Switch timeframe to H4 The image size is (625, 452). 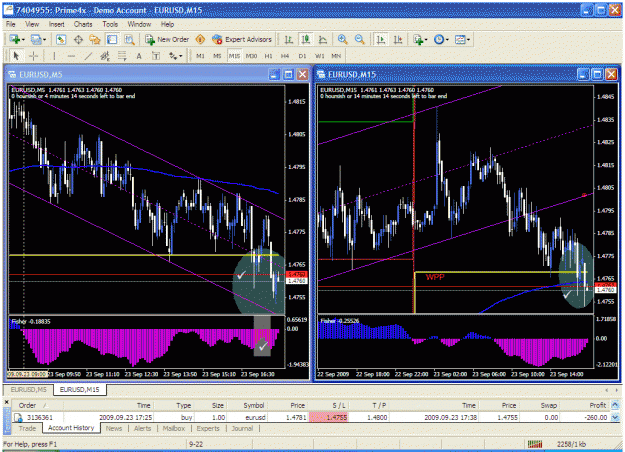tap(285, 56)
